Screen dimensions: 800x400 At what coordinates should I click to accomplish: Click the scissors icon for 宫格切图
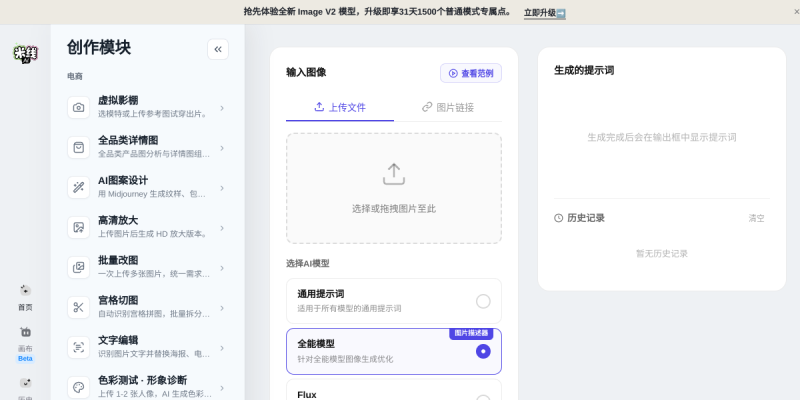coord(79,307)
